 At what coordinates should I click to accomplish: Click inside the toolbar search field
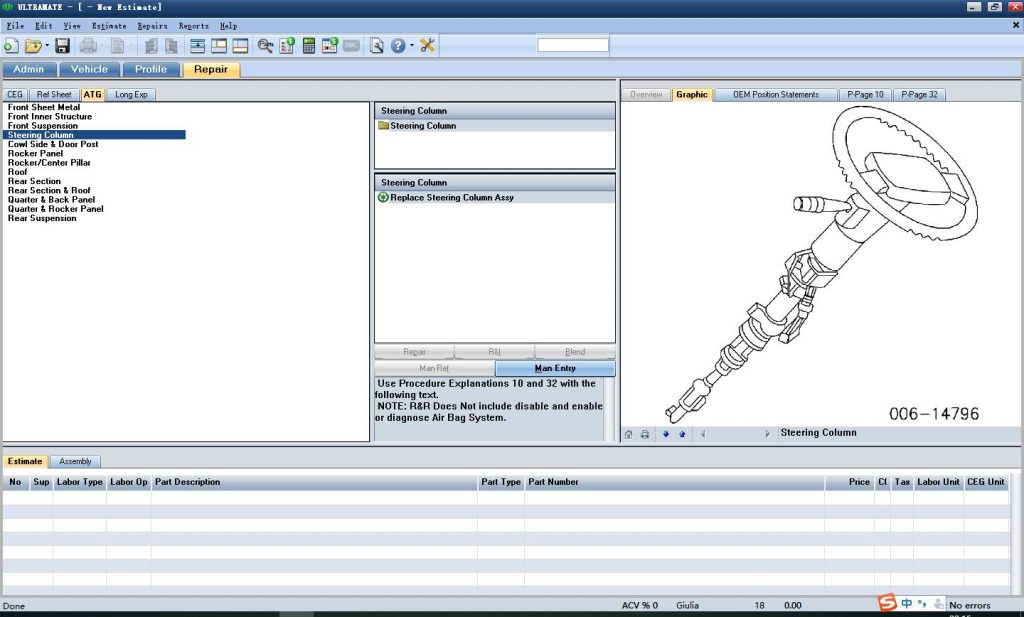(x=572, y=44)
